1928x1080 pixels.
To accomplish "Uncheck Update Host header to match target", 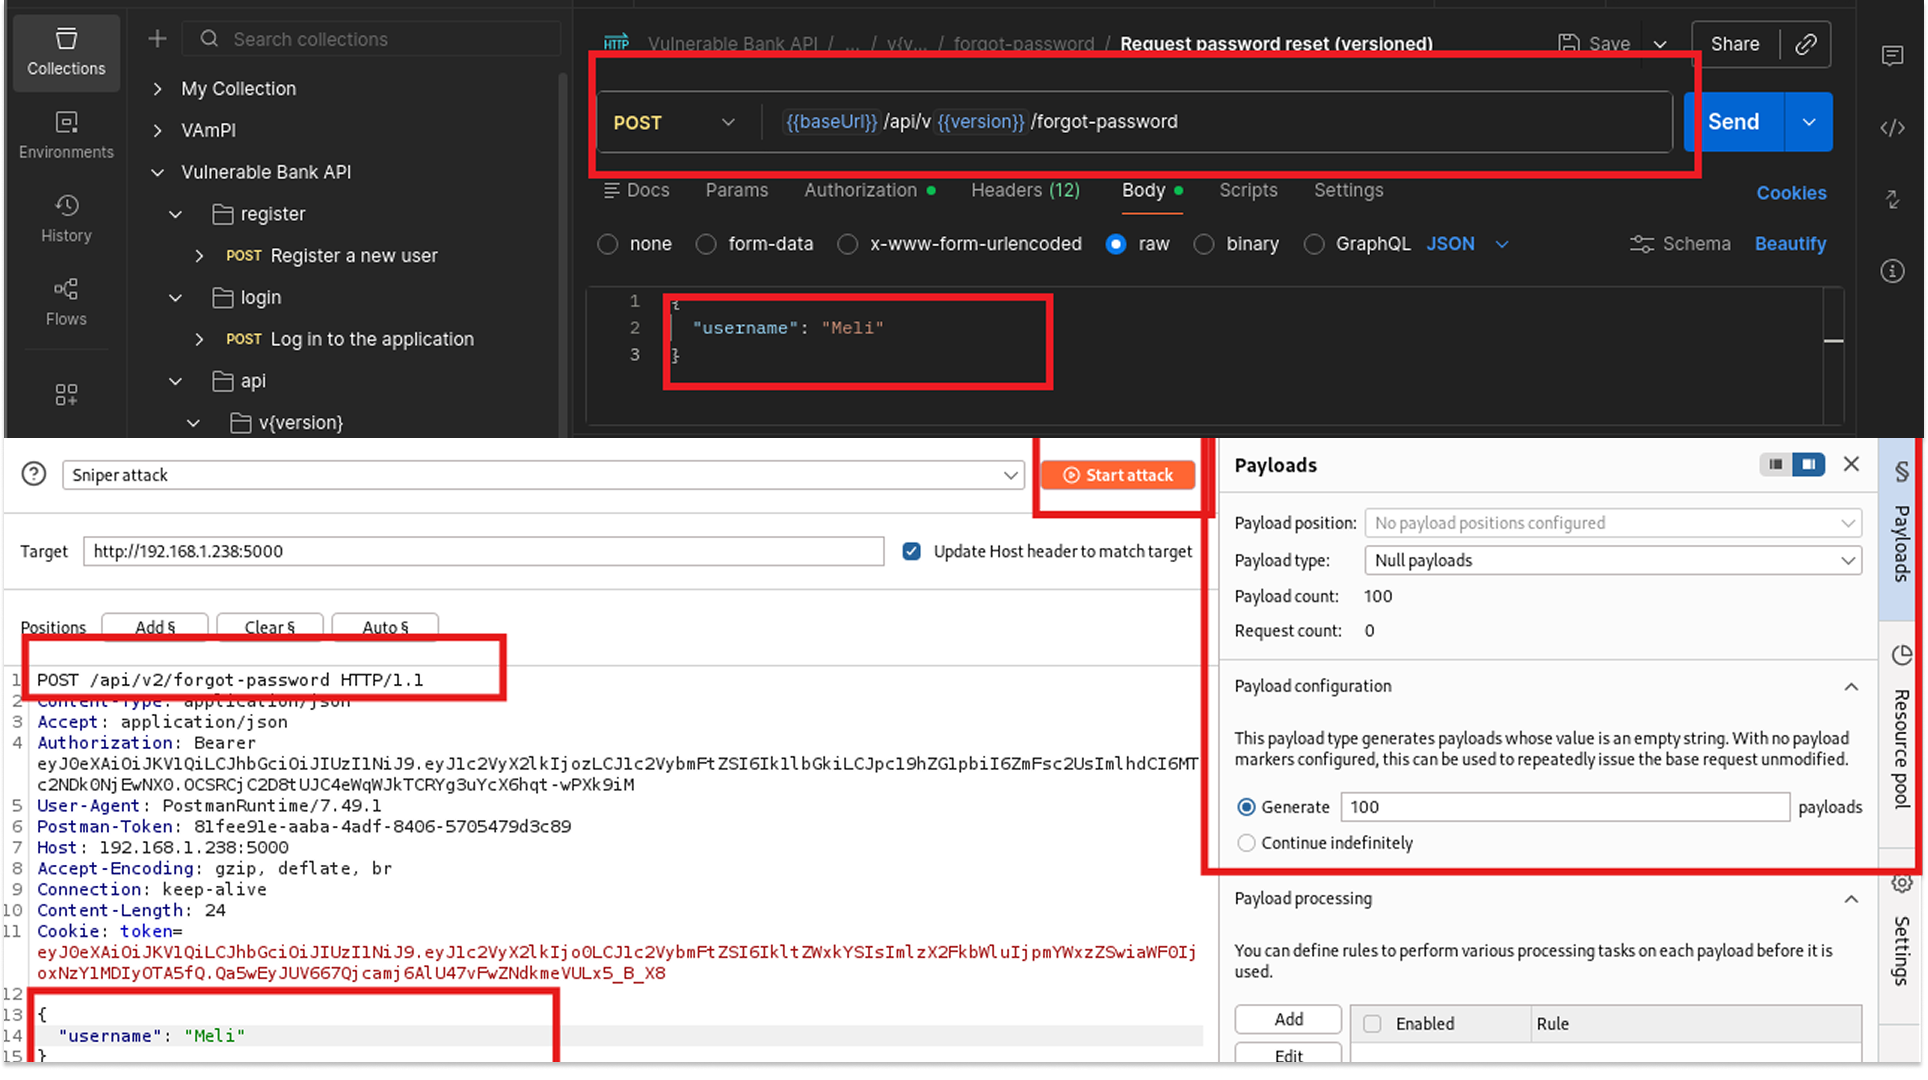I will tap(911, 551).
